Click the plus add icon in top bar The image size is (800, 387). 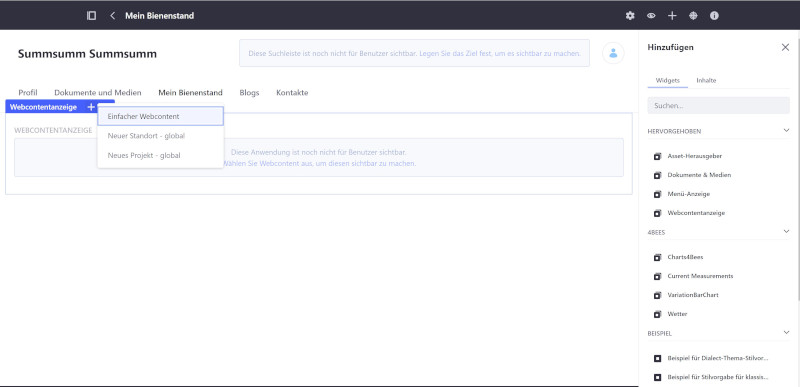[x=672, y=16]
